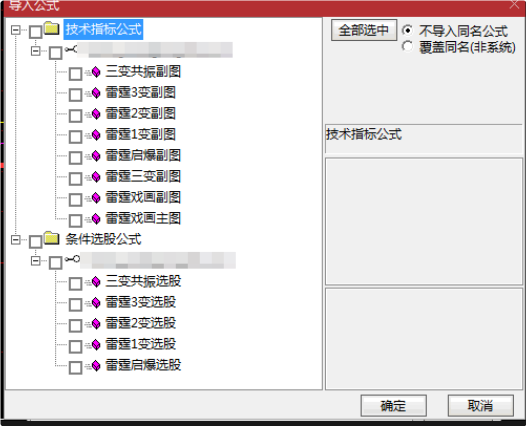Tick the 雷霆2变选股 checkbox
This screenshot has width=526, height=426.
[75, 325]
